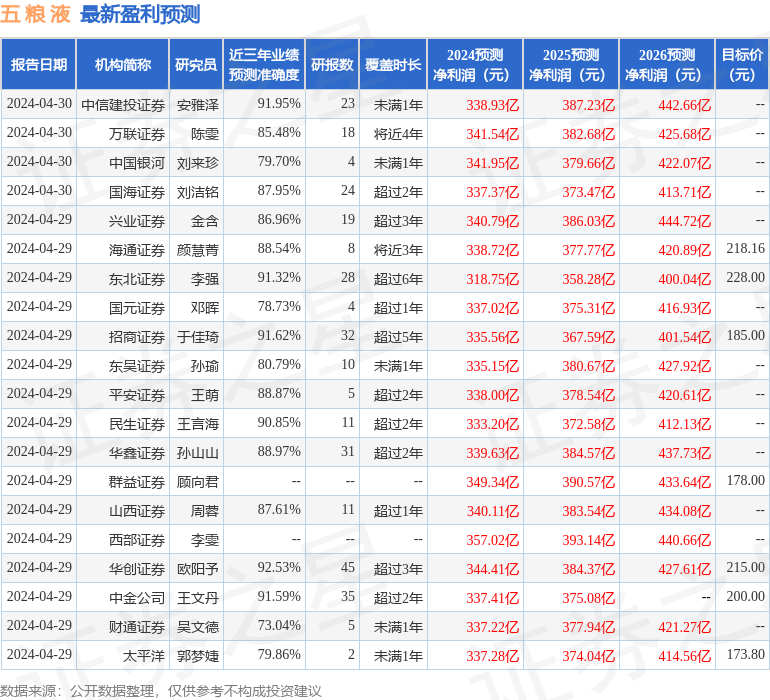The width and height of the screenshot is (770, 700).
Task: Click researcher name 安雅泽
Action: 197,105
